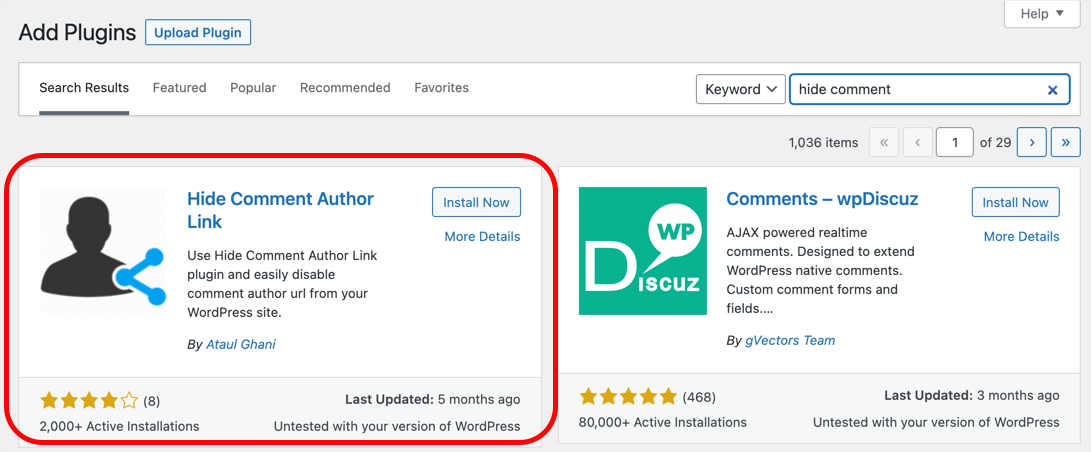Click the gVectors Team author link
This screenshot has width=1091, height=452.
790,340
